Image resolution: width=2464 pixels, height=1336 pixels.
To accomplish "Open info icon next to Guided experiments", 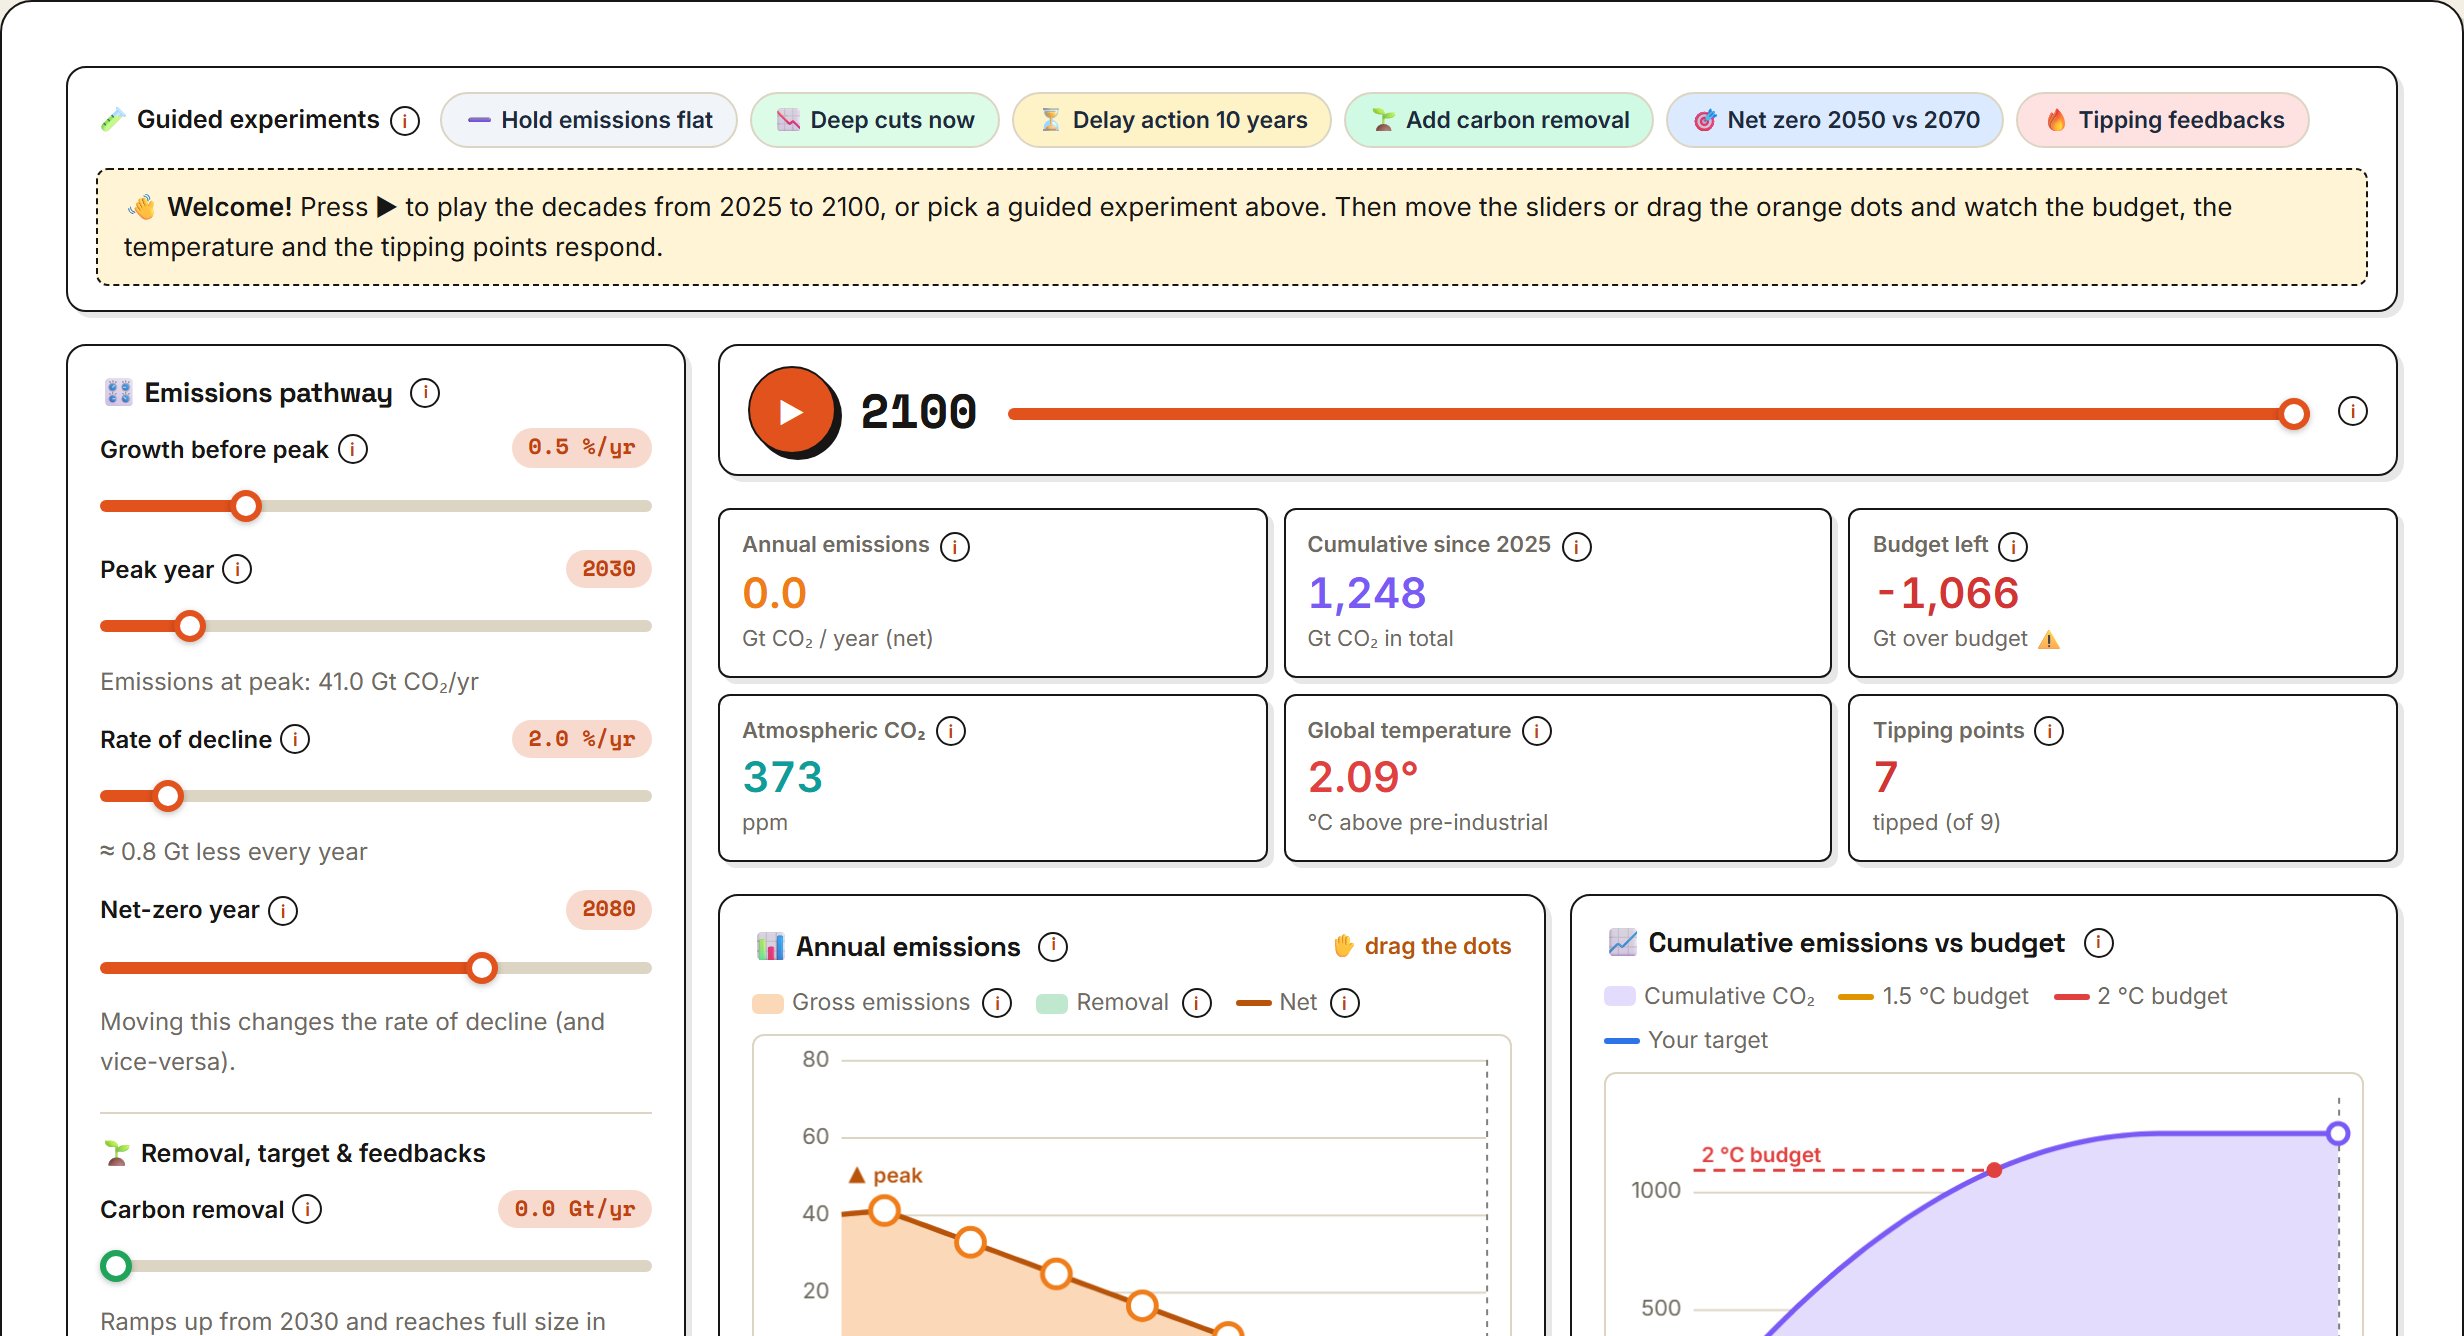I will point(404,121).
